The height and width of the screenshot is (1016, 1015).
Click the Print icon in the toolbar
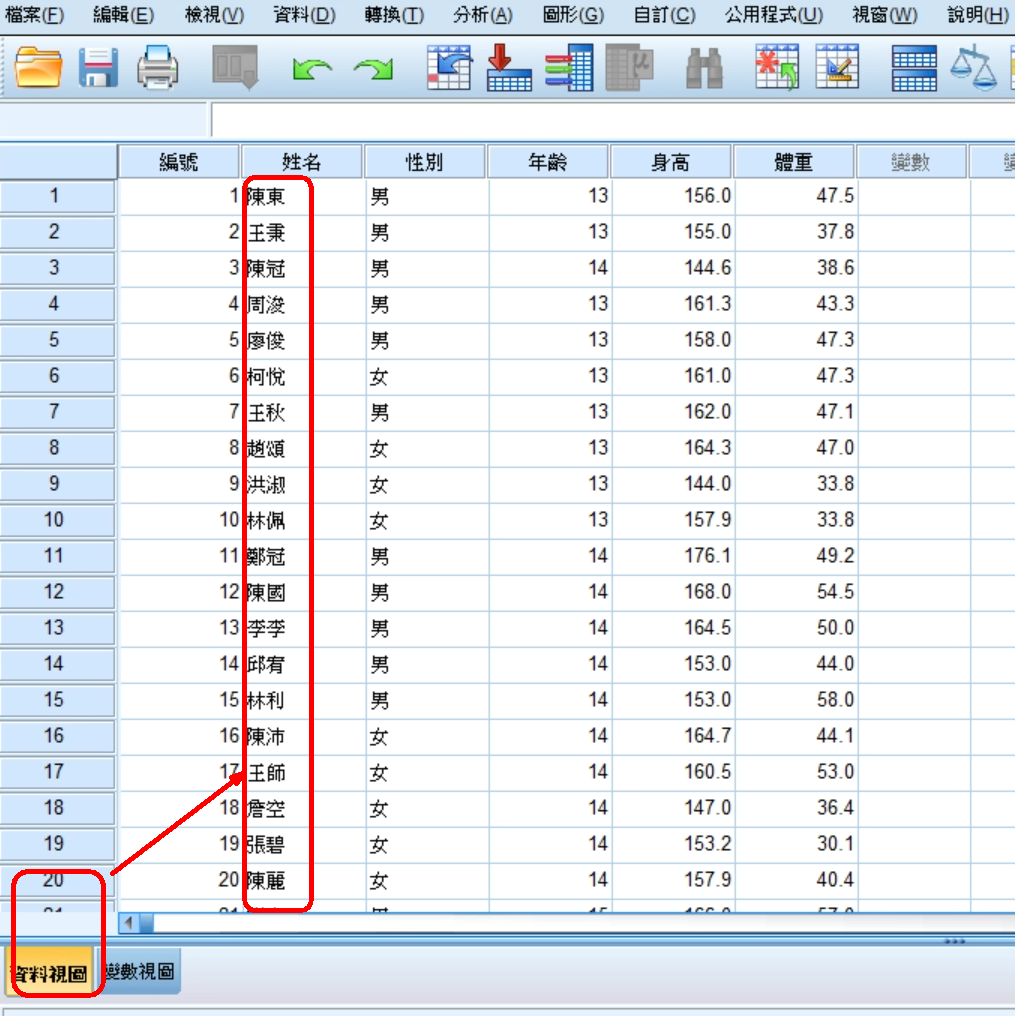(x=158, y=69)
